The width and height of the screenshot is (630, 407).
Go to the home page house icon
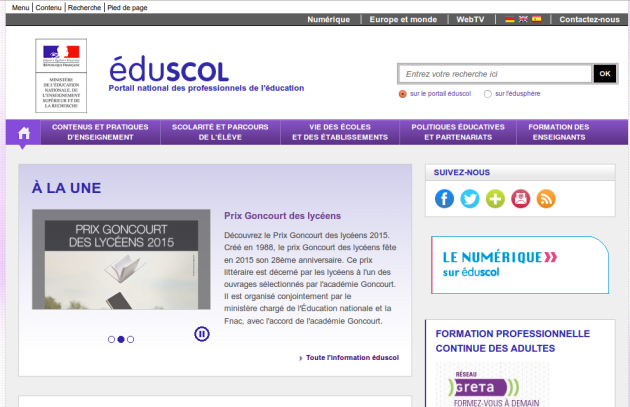(24, 133)
